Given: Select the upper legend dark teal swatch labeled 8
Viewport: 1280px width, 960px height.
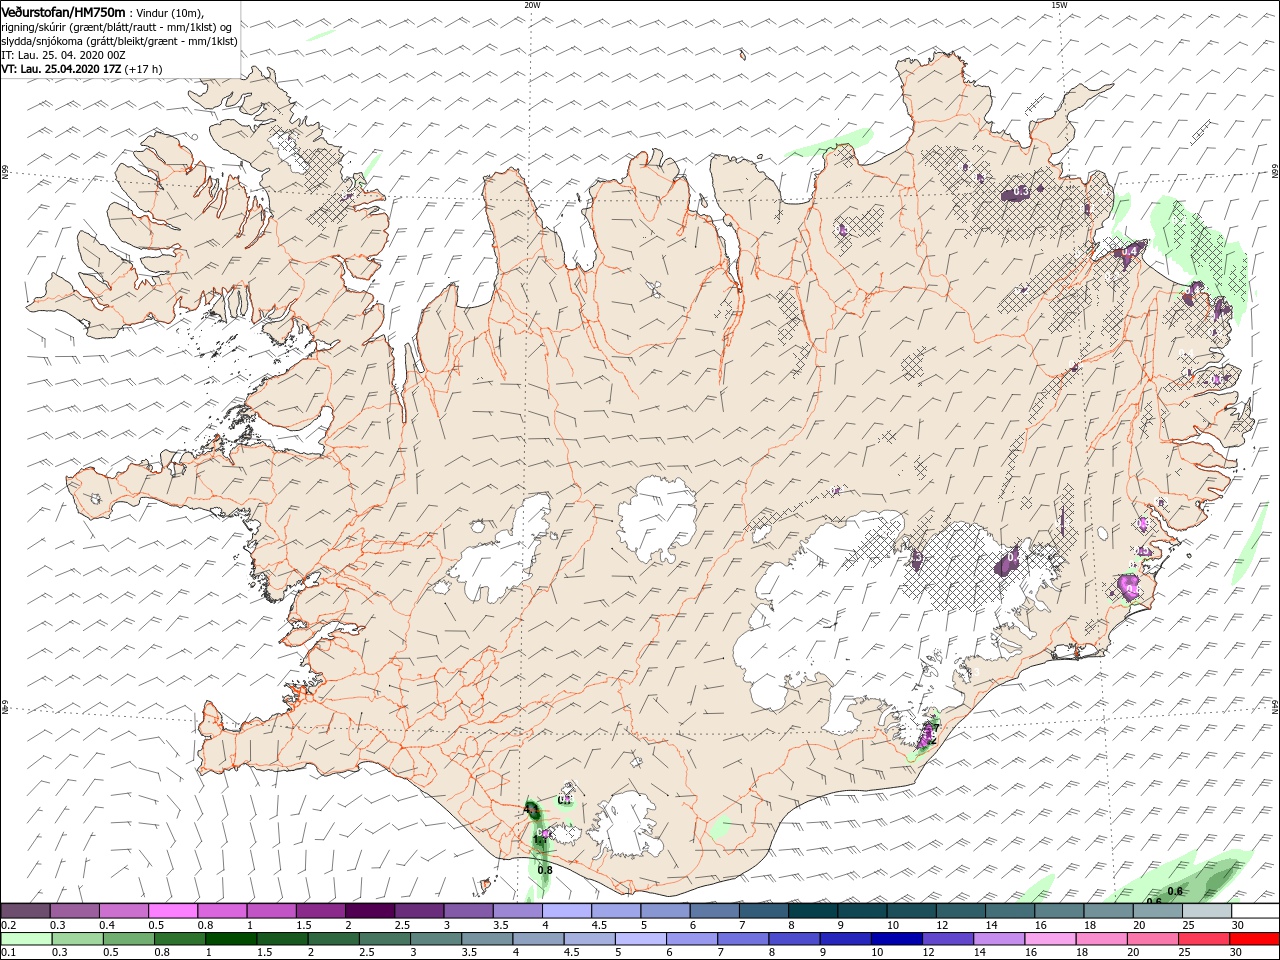Looking at the screenshot, I should tap(812, 911).
